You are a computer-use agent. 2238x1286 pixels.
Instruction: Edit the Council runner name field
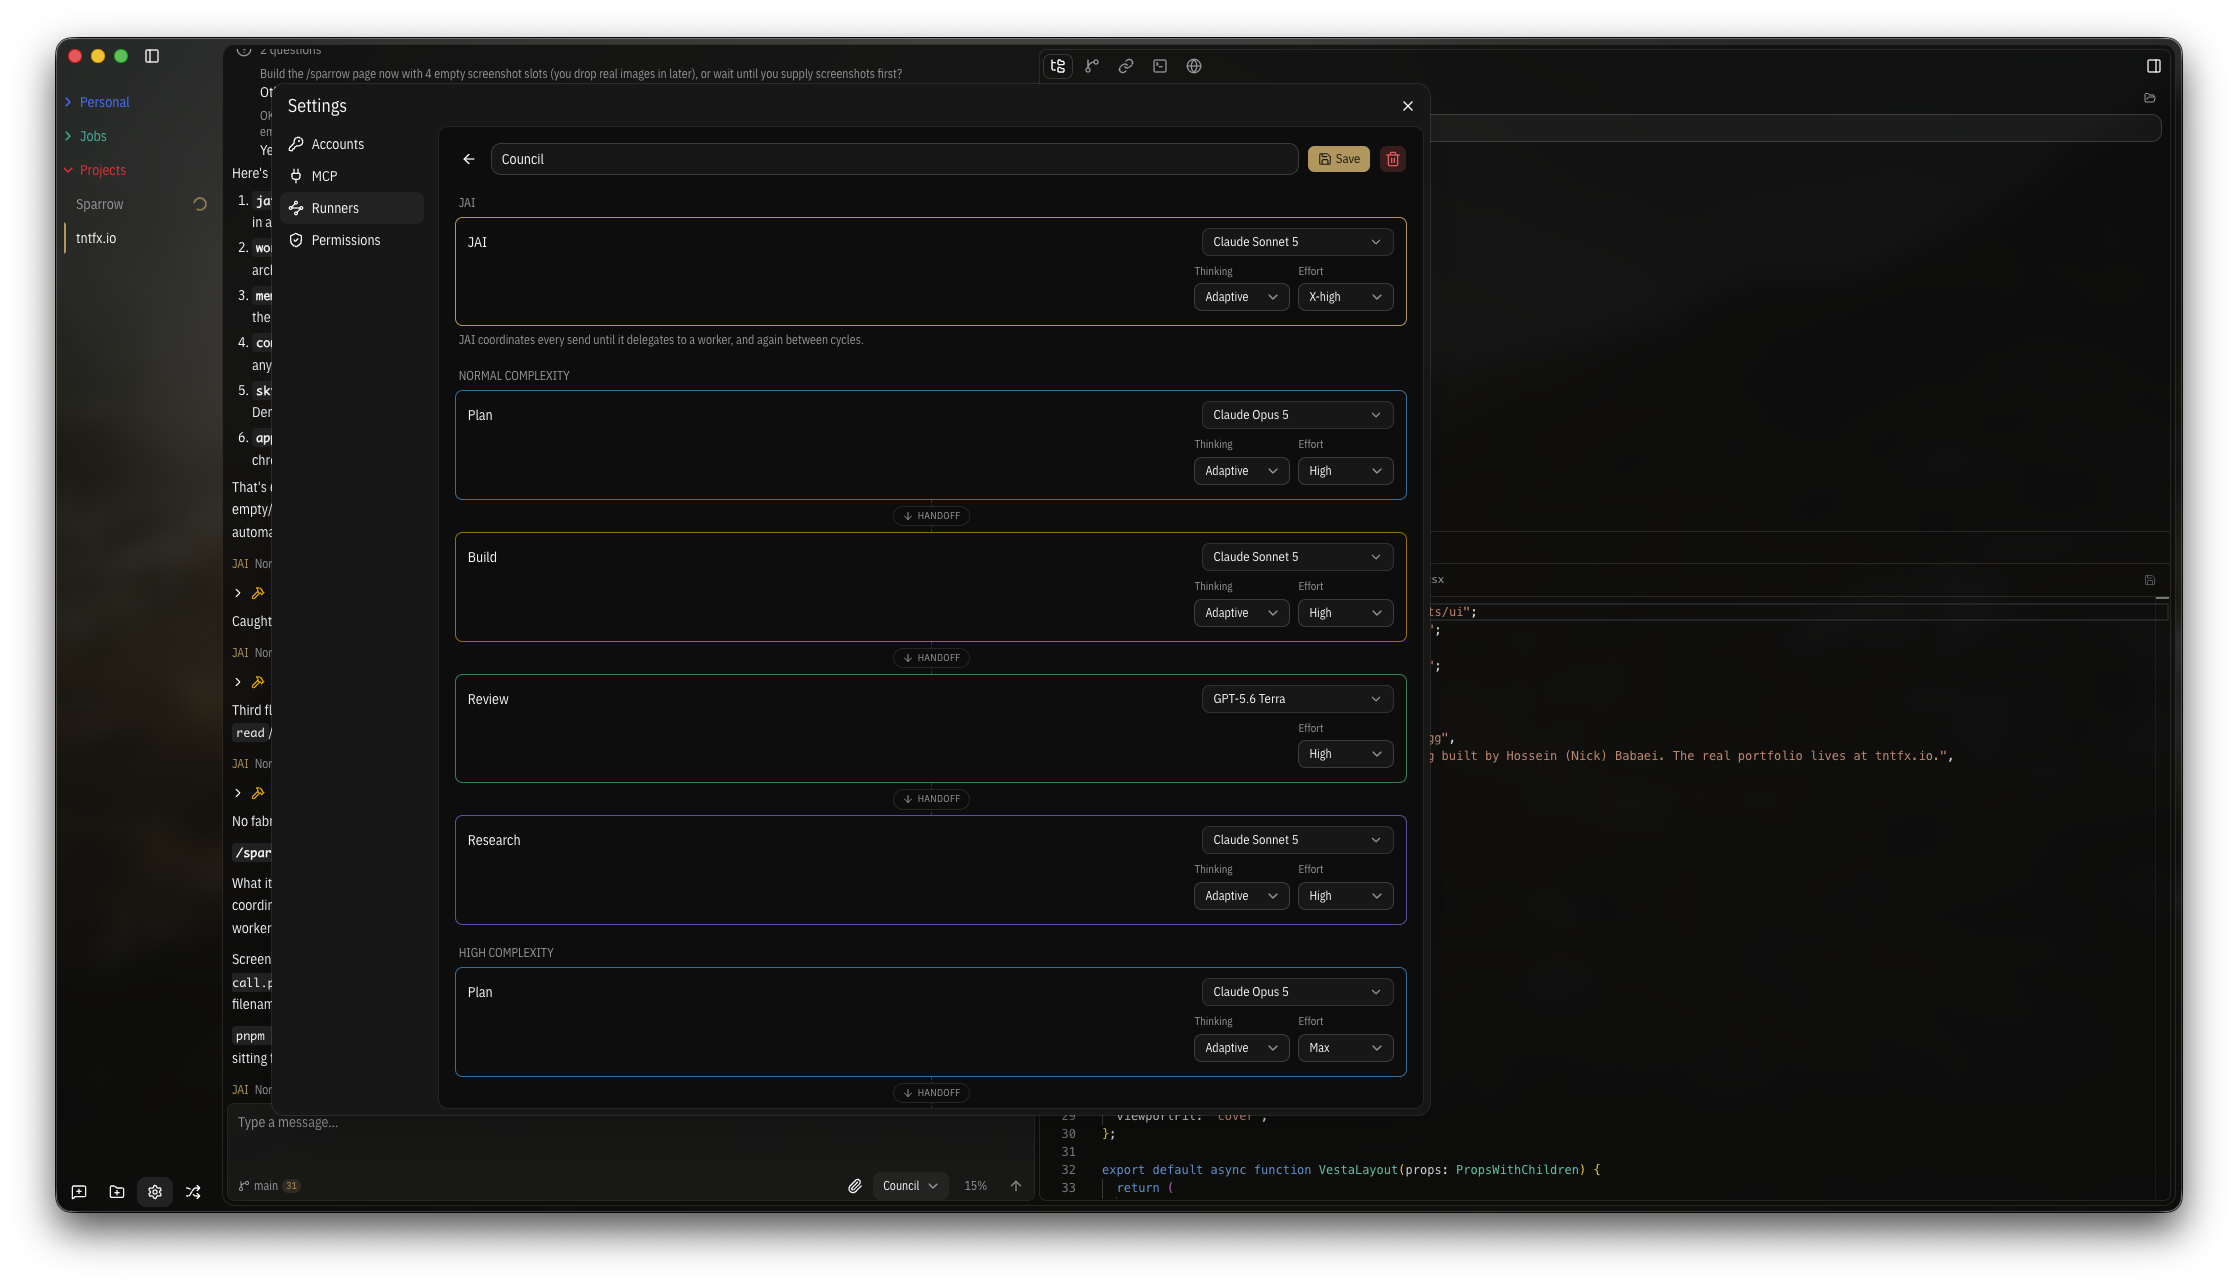coord(894,159)
